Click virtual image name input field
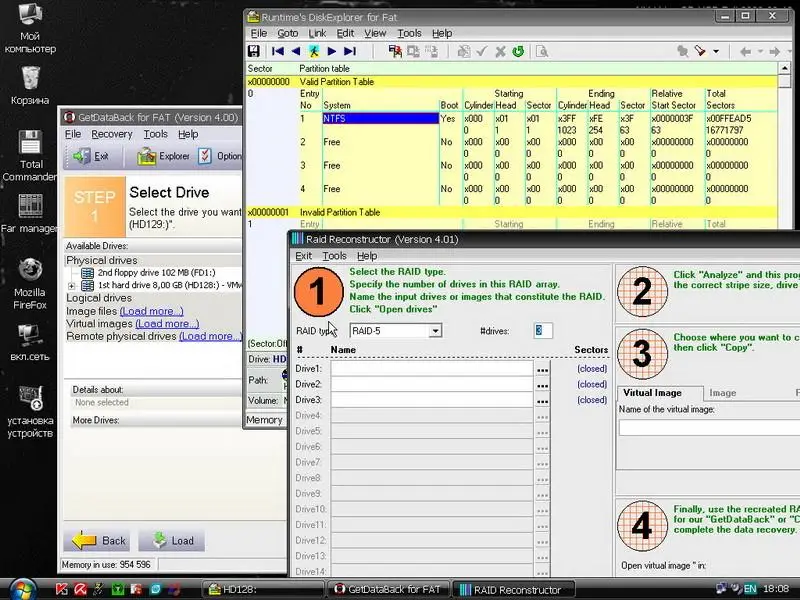 pyautogui.click(x=709, y=428)
